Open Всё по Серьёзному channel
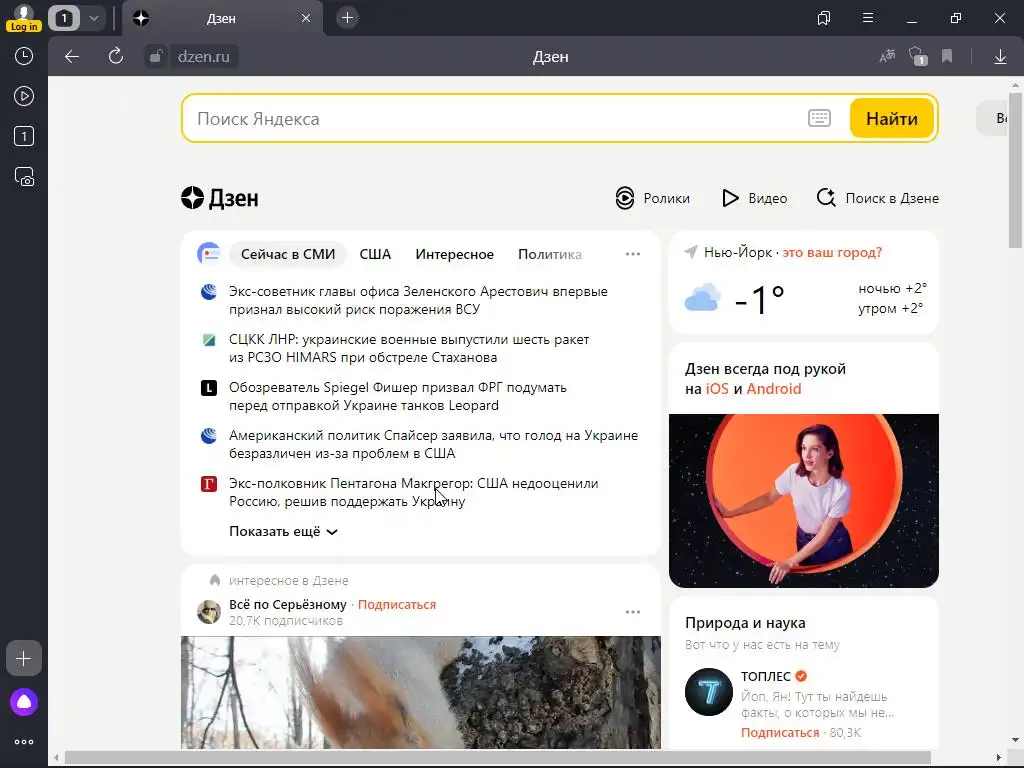 pyautogui.click(x=287, y=605)
